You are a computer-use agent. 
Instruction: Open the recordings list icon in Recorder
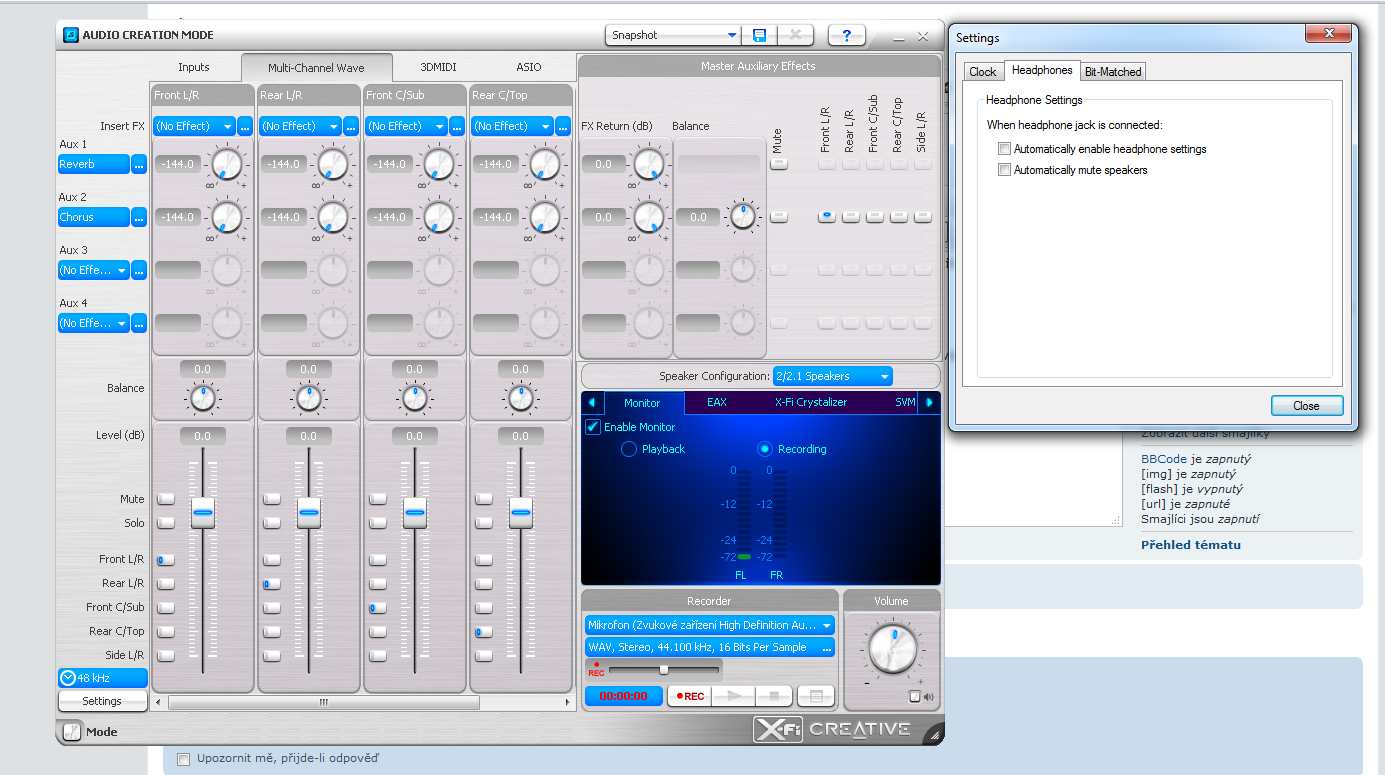815,696
